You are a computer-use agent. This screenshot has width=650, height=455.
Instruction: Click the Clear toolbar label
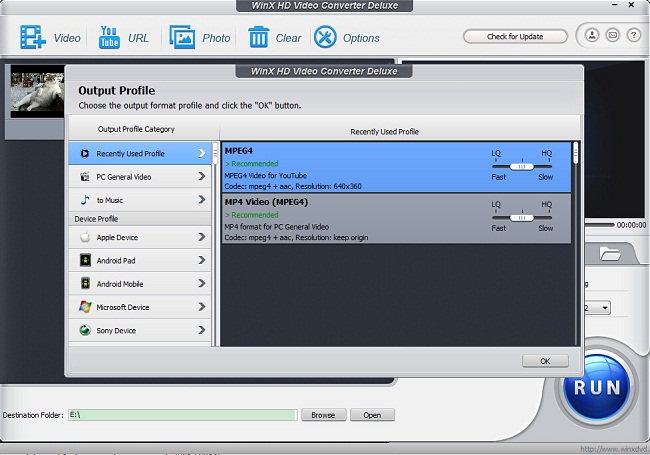click(x=288, y=38)
